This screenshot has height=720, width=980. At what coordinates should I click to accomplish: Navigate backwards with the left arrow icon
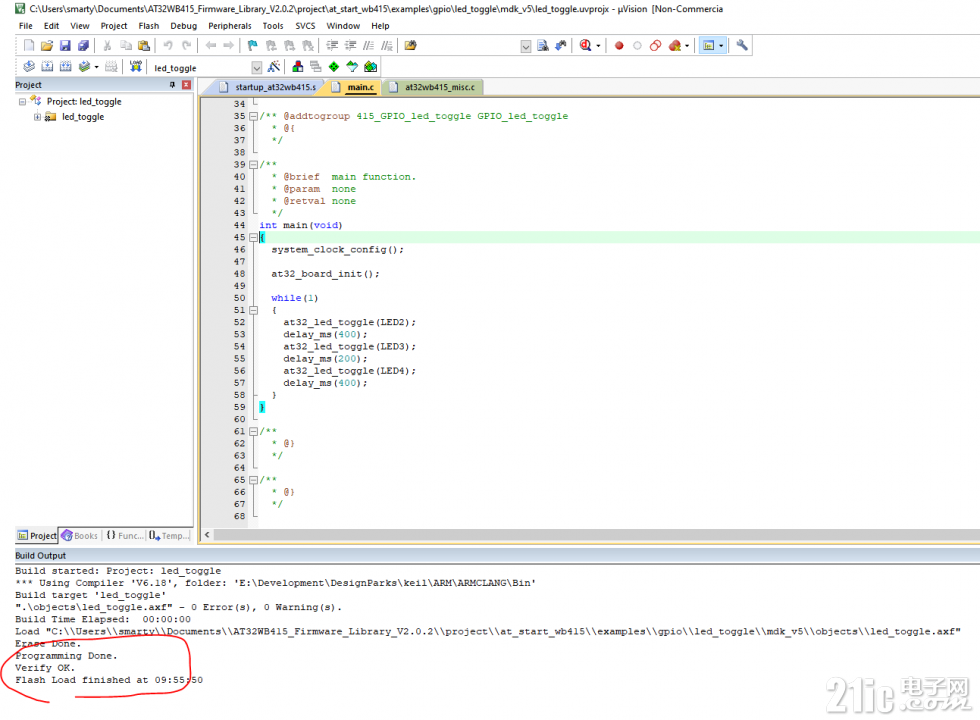[211, 46]
